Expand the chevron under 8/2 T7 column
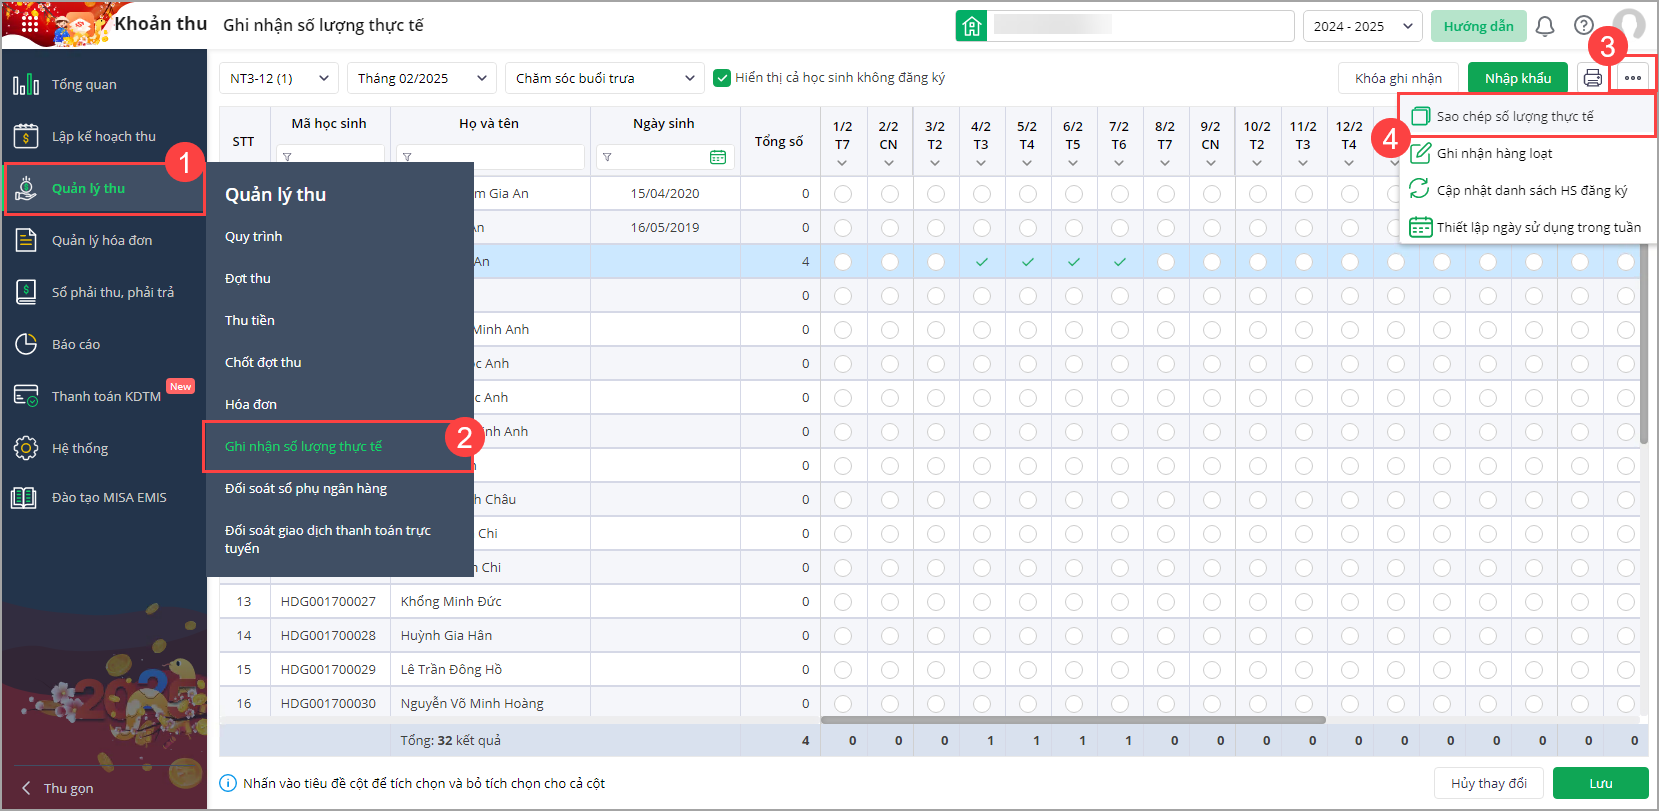The image size is (1659, 811). (x=1165, y=163)
